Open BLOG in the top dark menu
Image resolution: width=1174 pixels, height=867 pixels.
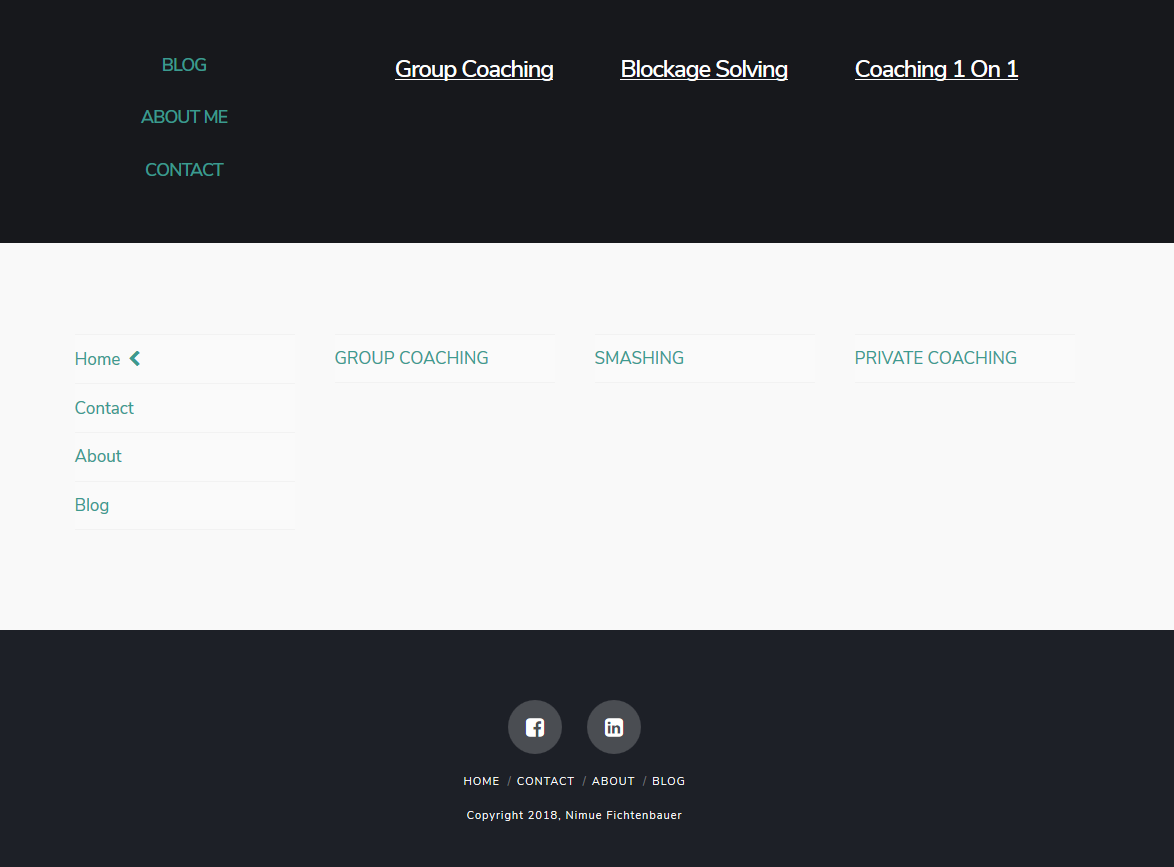[184, 65]
